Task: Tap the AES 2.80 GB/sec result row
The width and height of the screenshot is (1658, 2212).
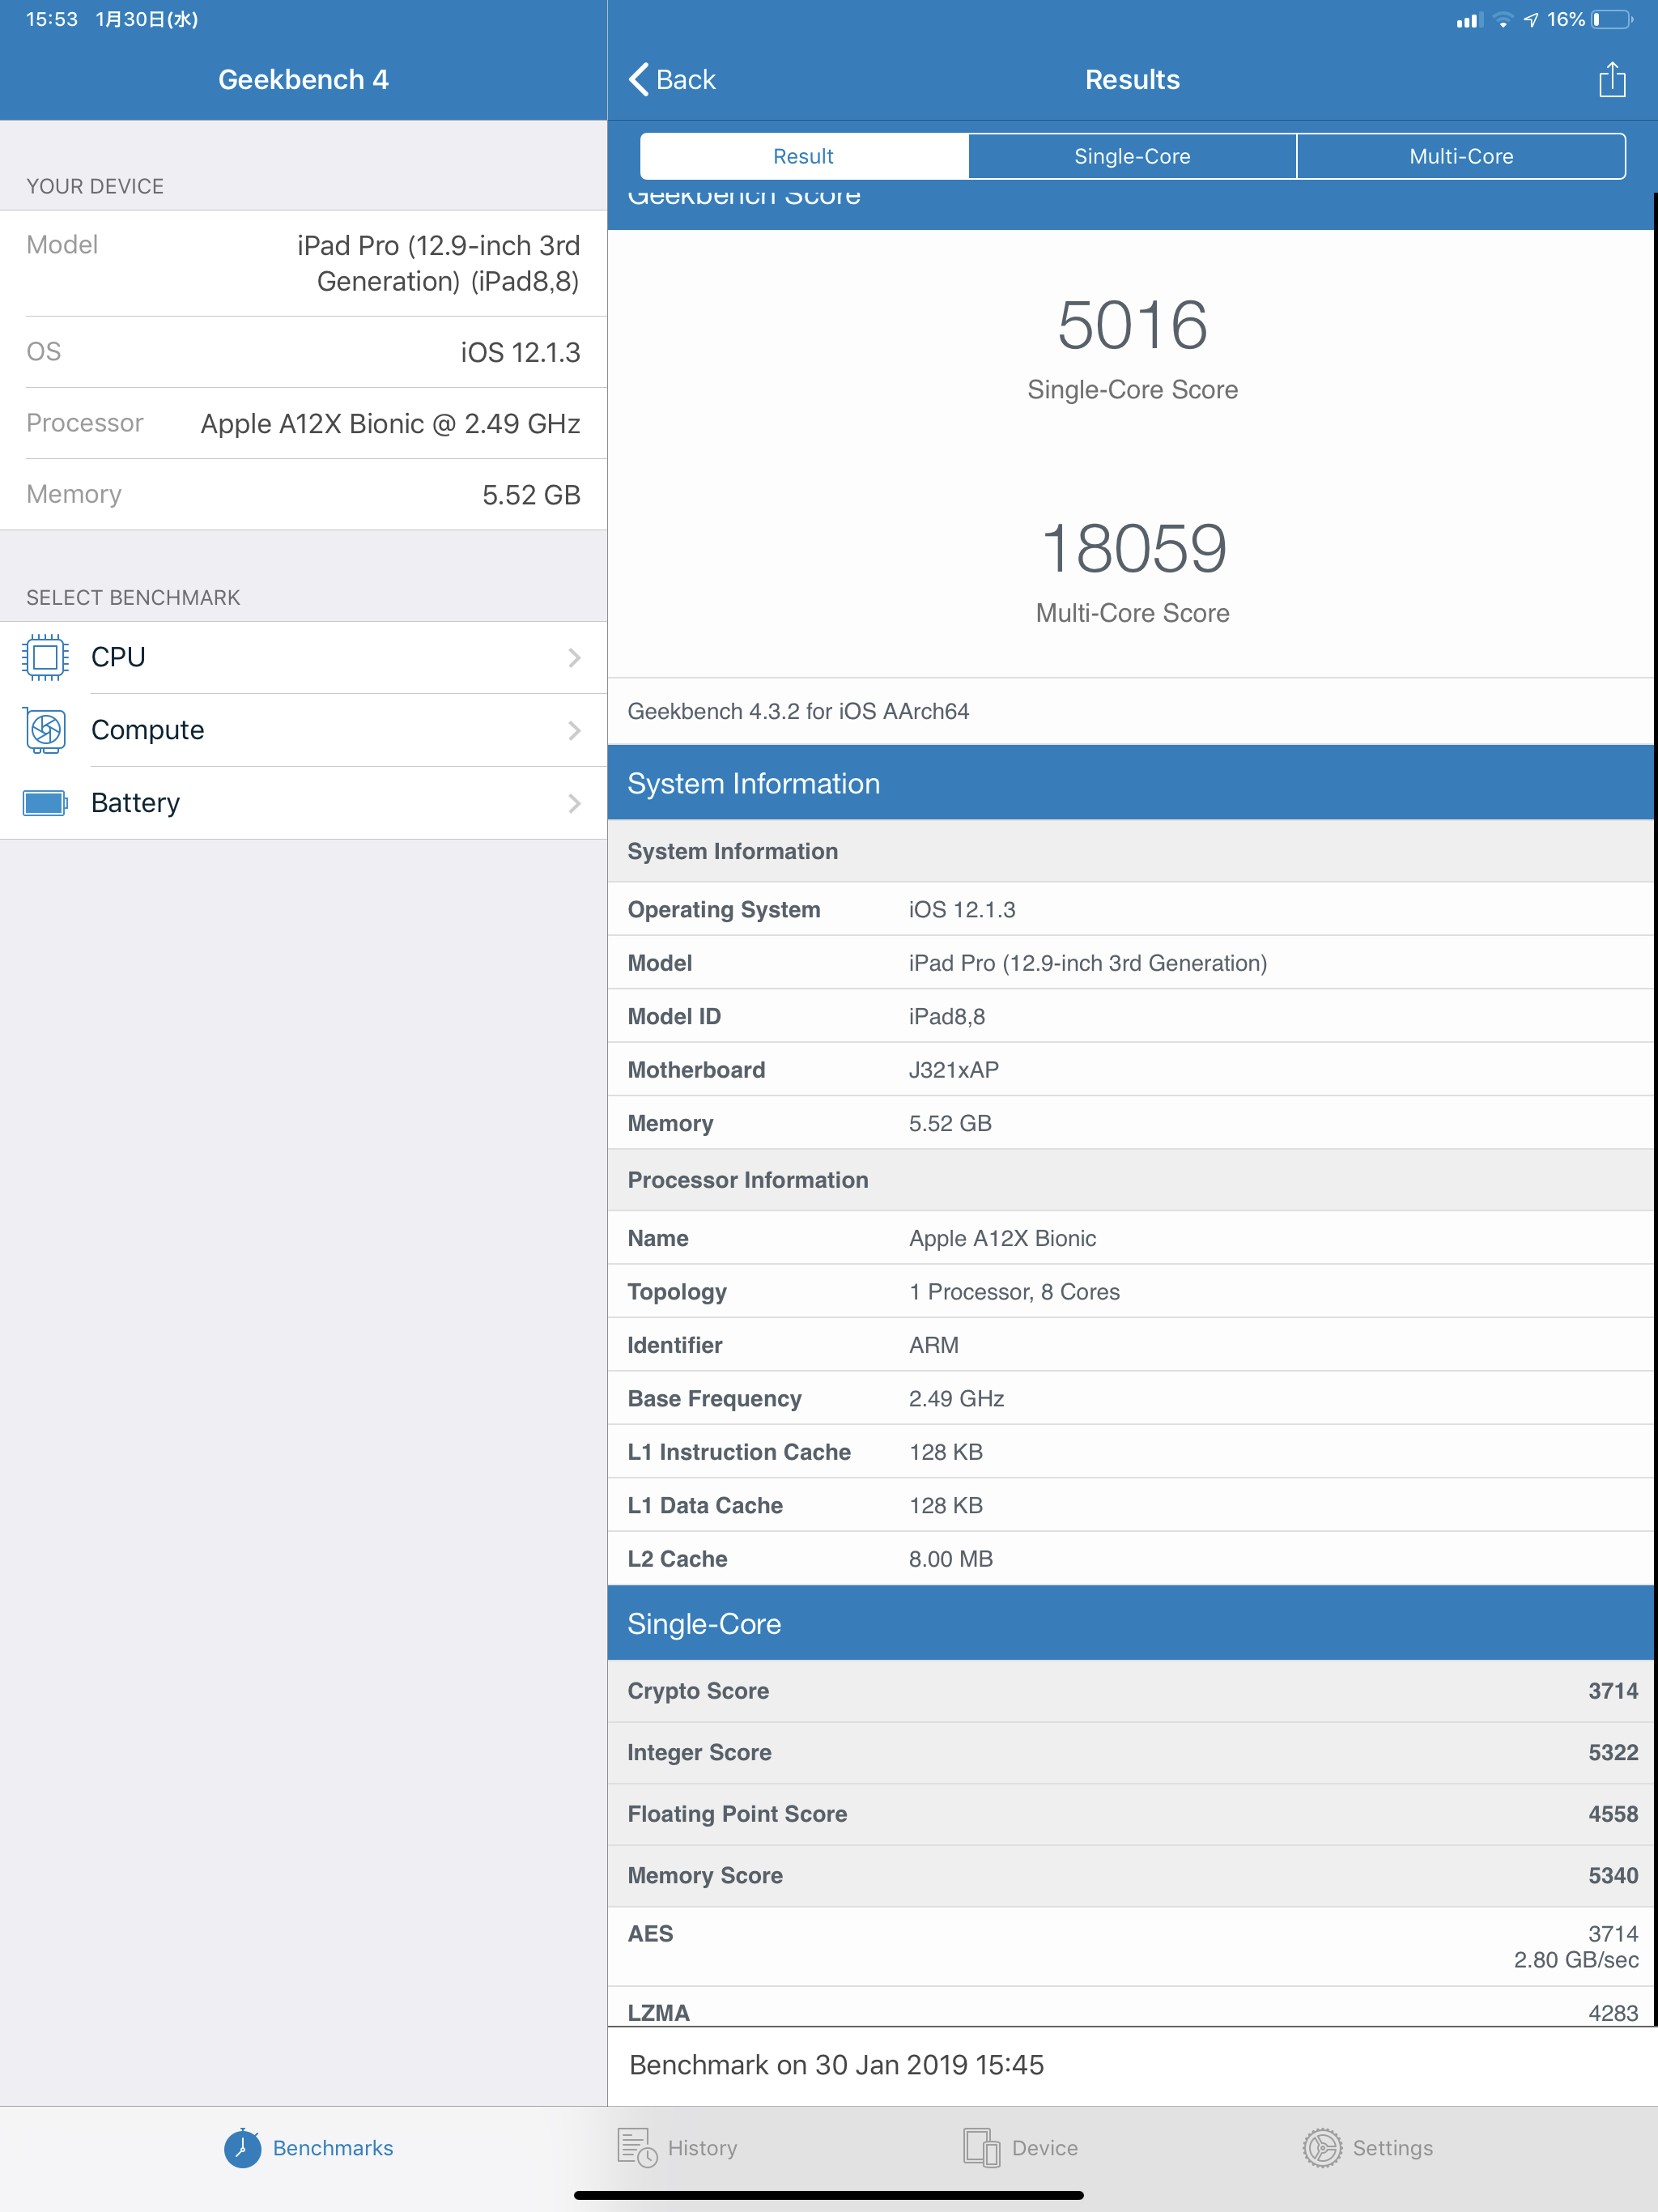Action: tap(1130, 1946)
